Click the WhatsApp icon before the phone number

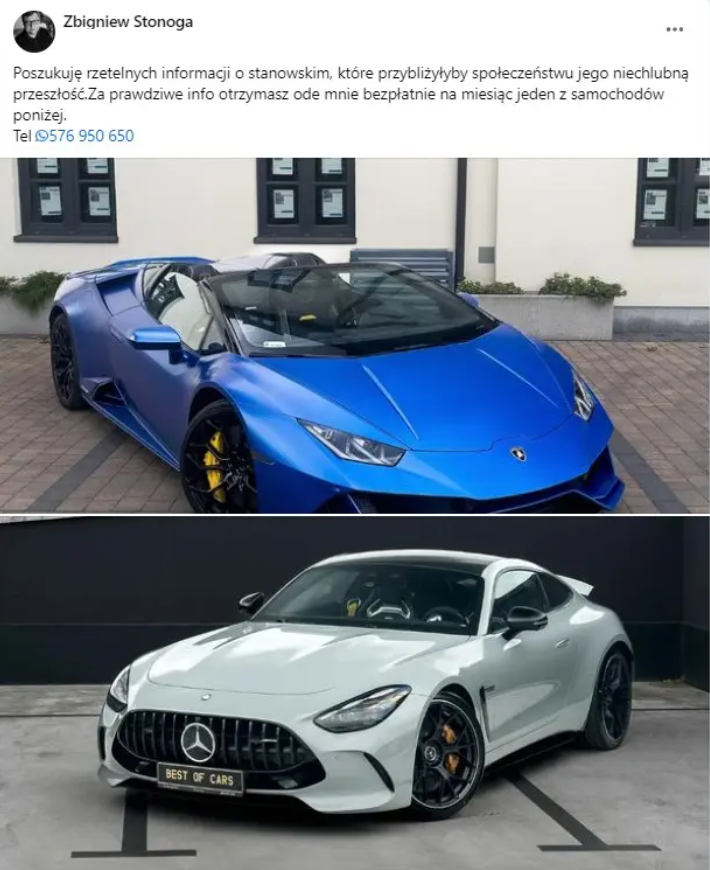(x=42, y=136)
